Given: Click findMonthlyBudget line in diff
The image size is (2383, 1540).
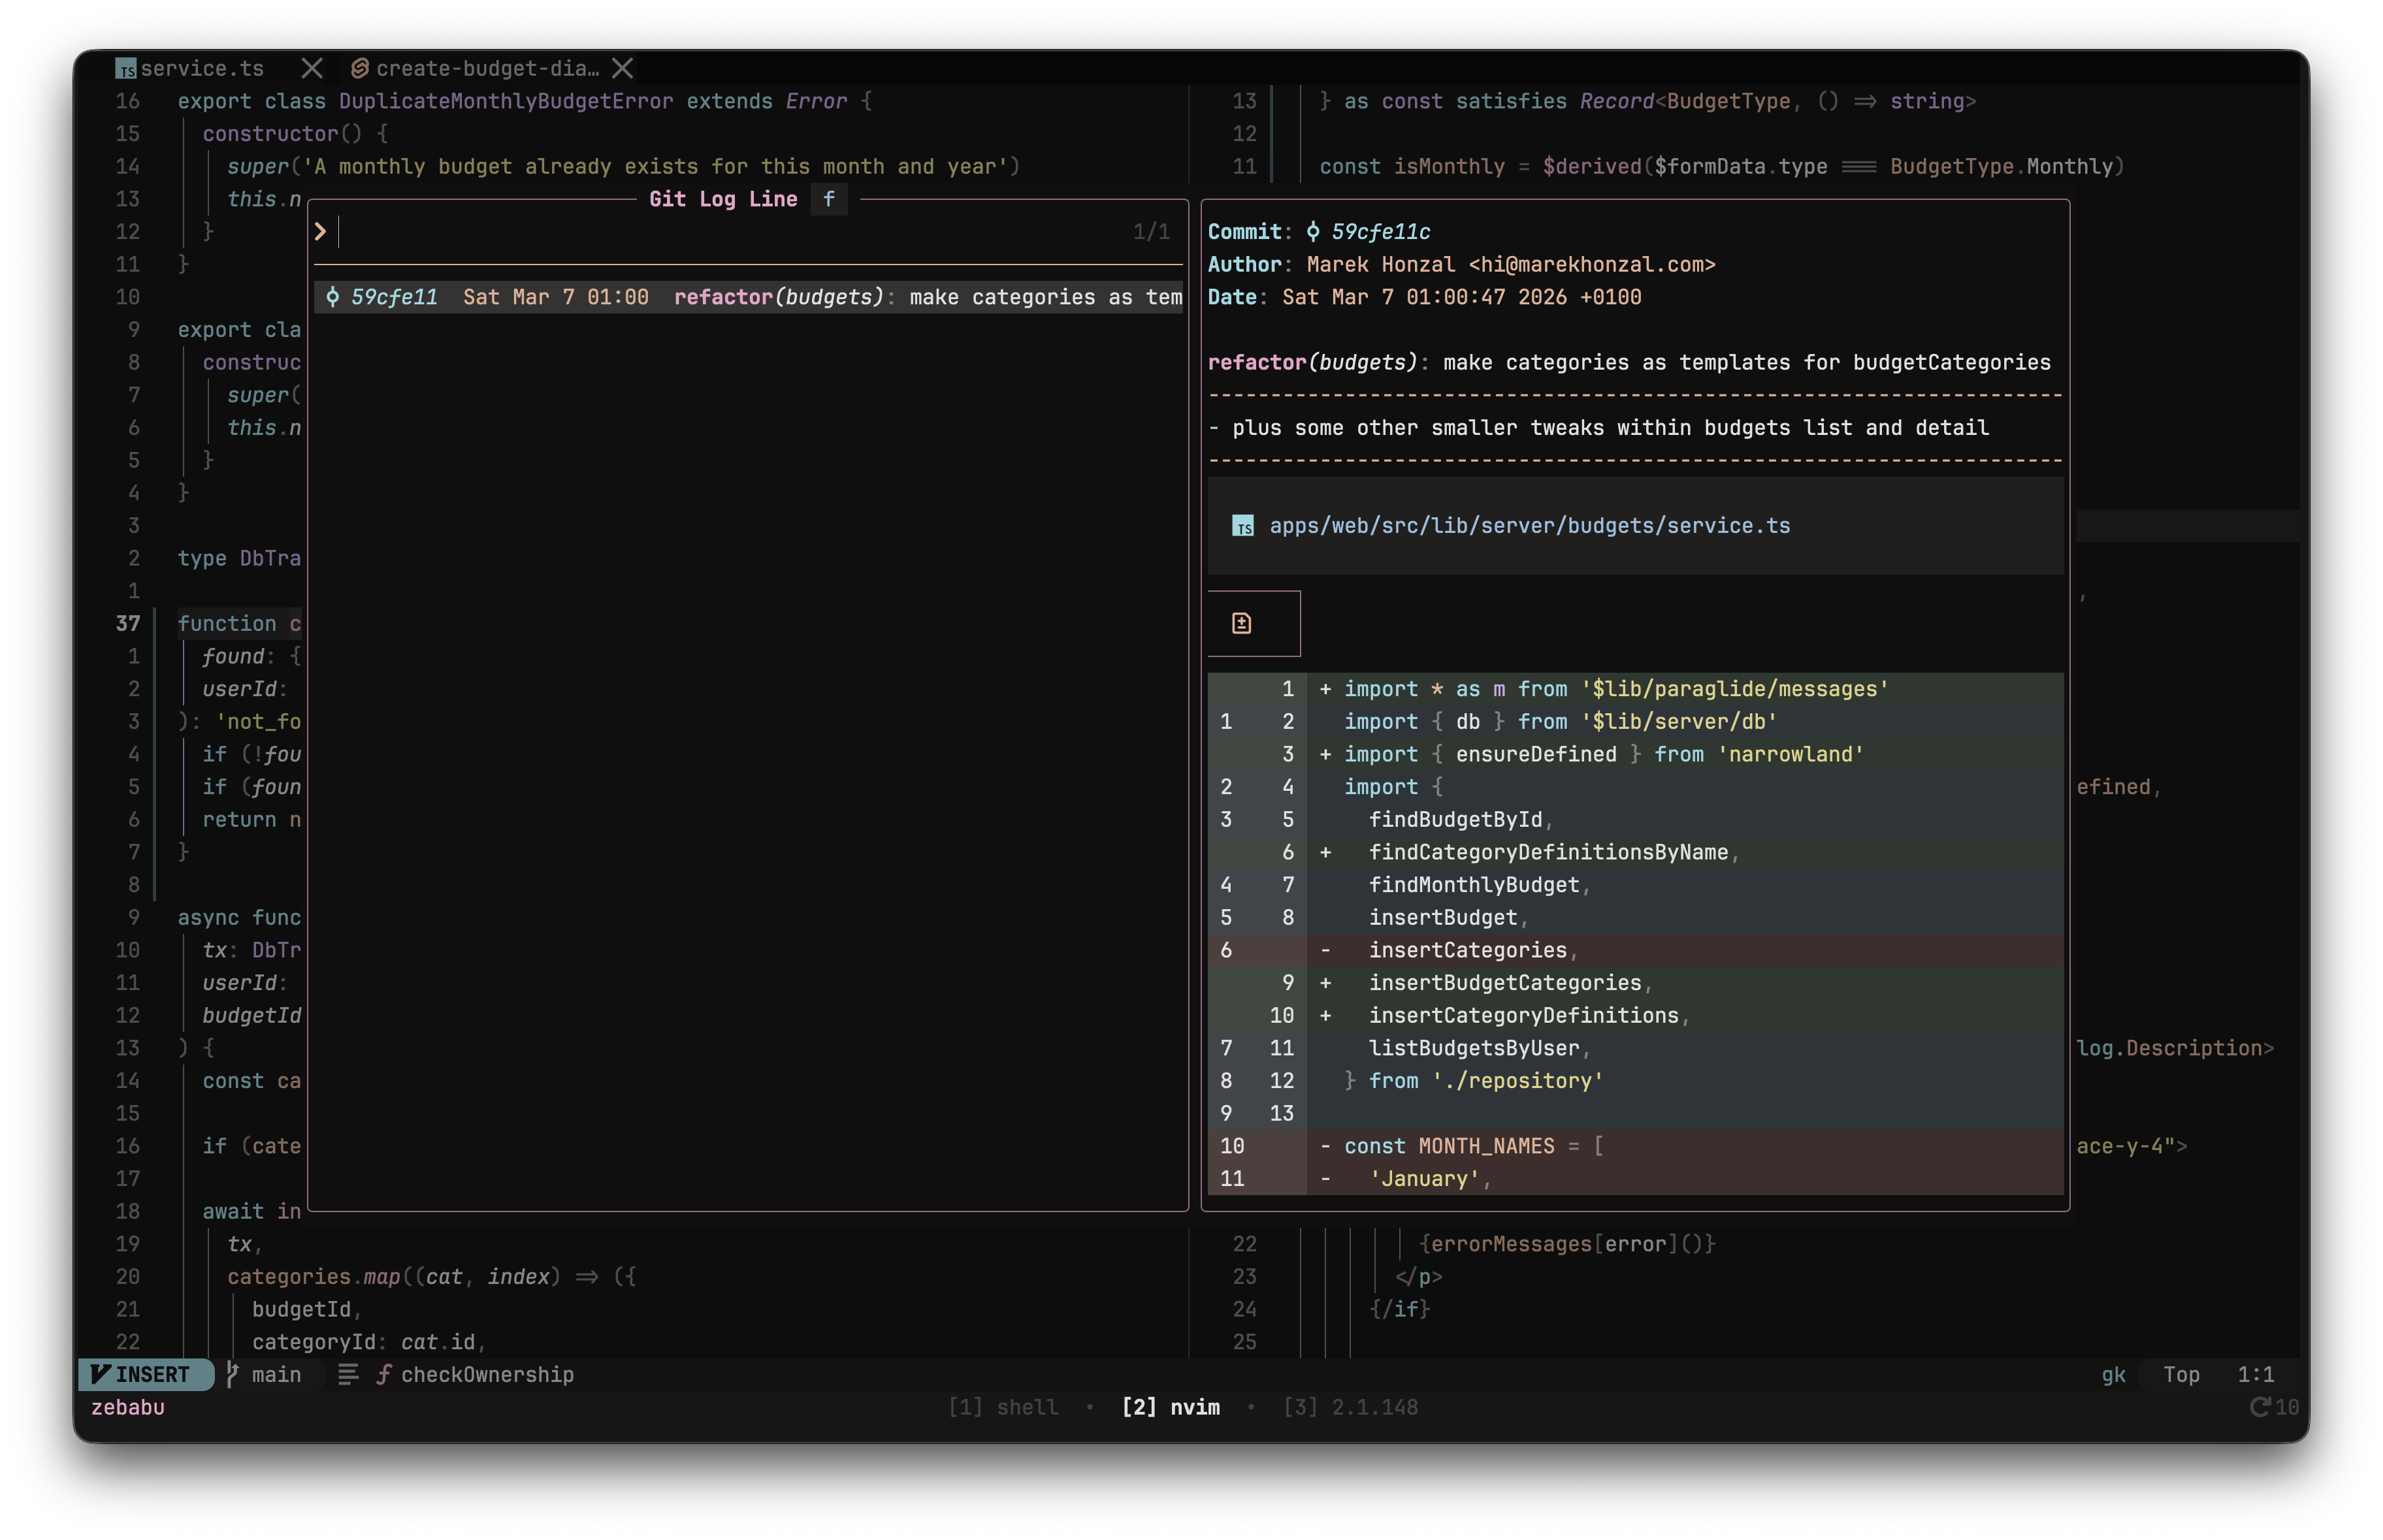Looking at the screenshot, I should 1635,885.
